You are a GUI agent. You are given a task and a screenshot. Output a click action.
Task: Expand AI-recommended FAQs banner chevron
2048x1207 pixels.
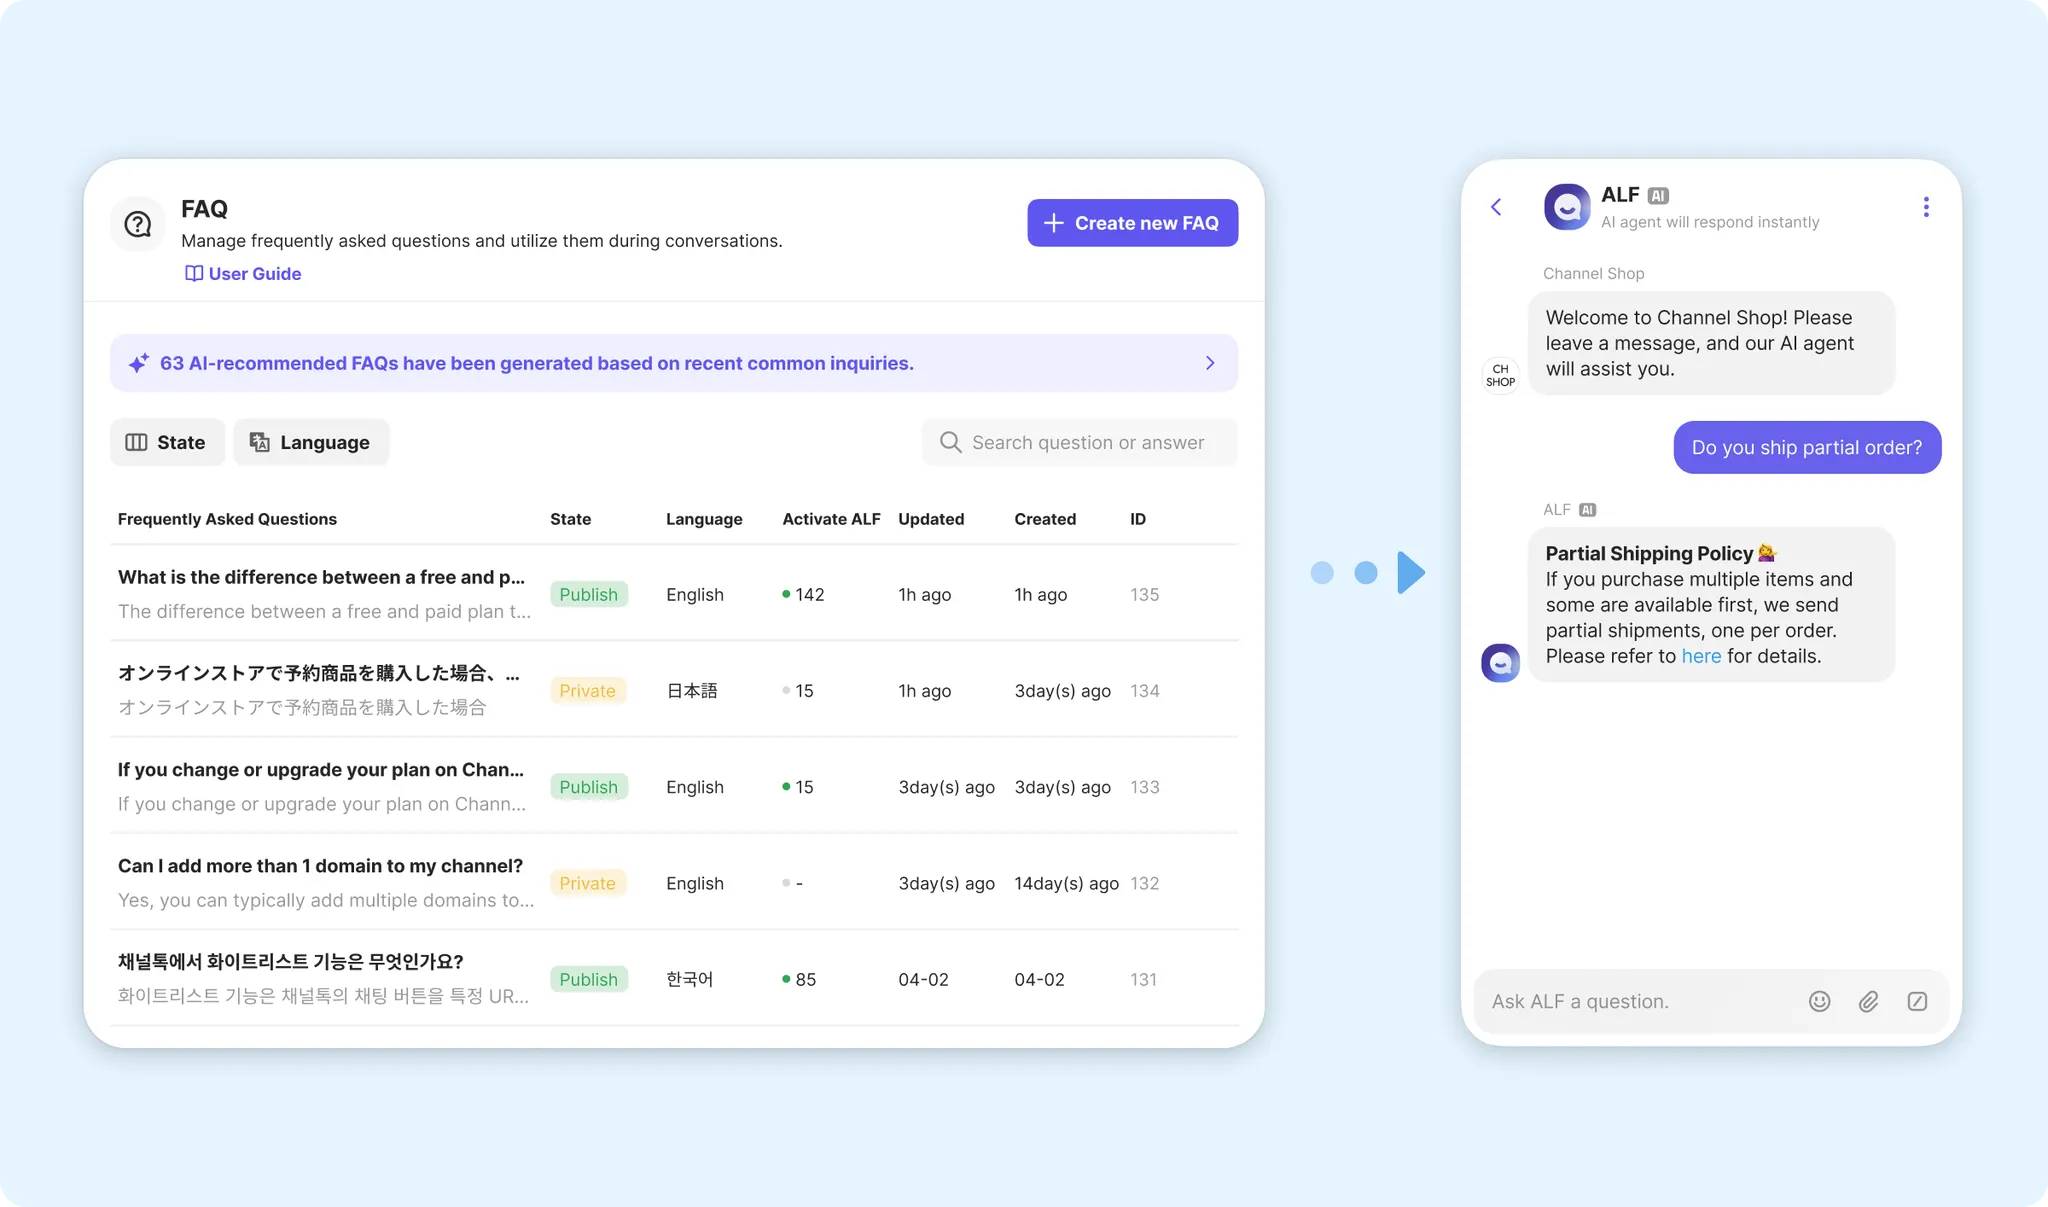(1210, 363)
